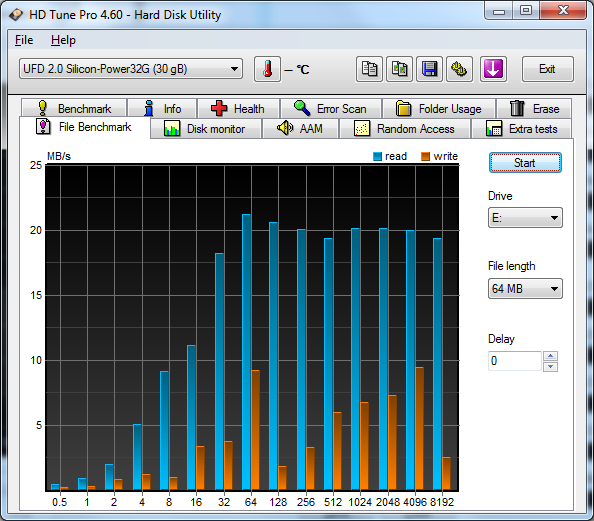Open the File menu
The height and width of the screenshot is (521, 594).
[x=24, y=40]
